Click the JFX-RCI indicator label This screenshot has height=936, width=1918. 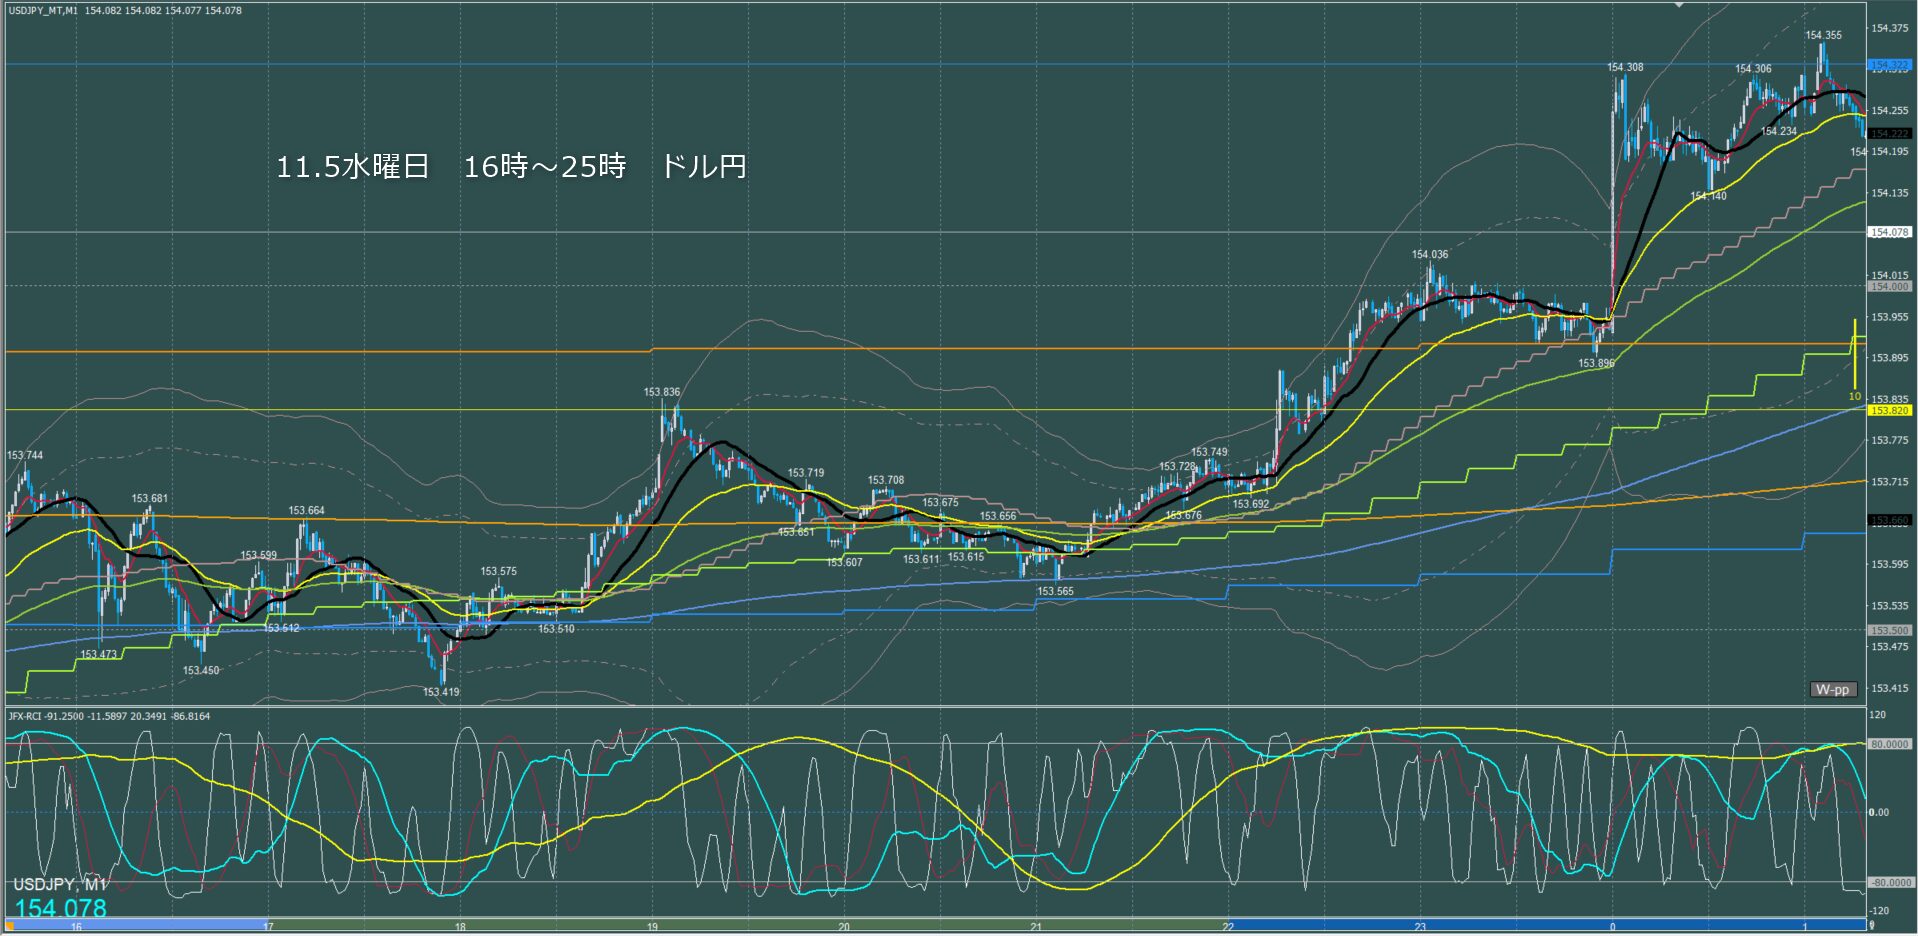point(108,716)
